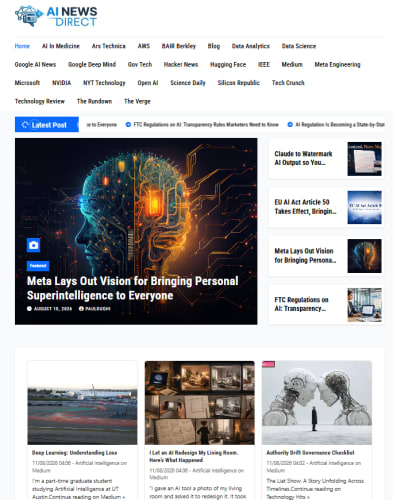Click airport runway image of Deep Learning card

82,403
